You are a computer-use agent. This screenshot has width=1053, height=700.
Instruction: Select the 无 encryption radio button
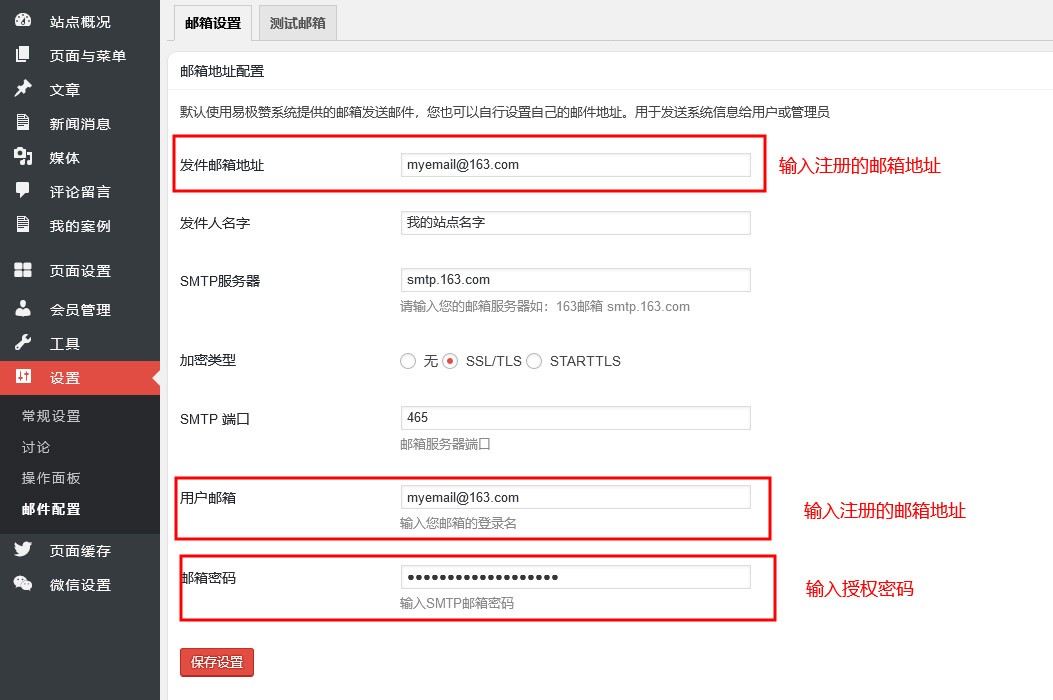408,361
